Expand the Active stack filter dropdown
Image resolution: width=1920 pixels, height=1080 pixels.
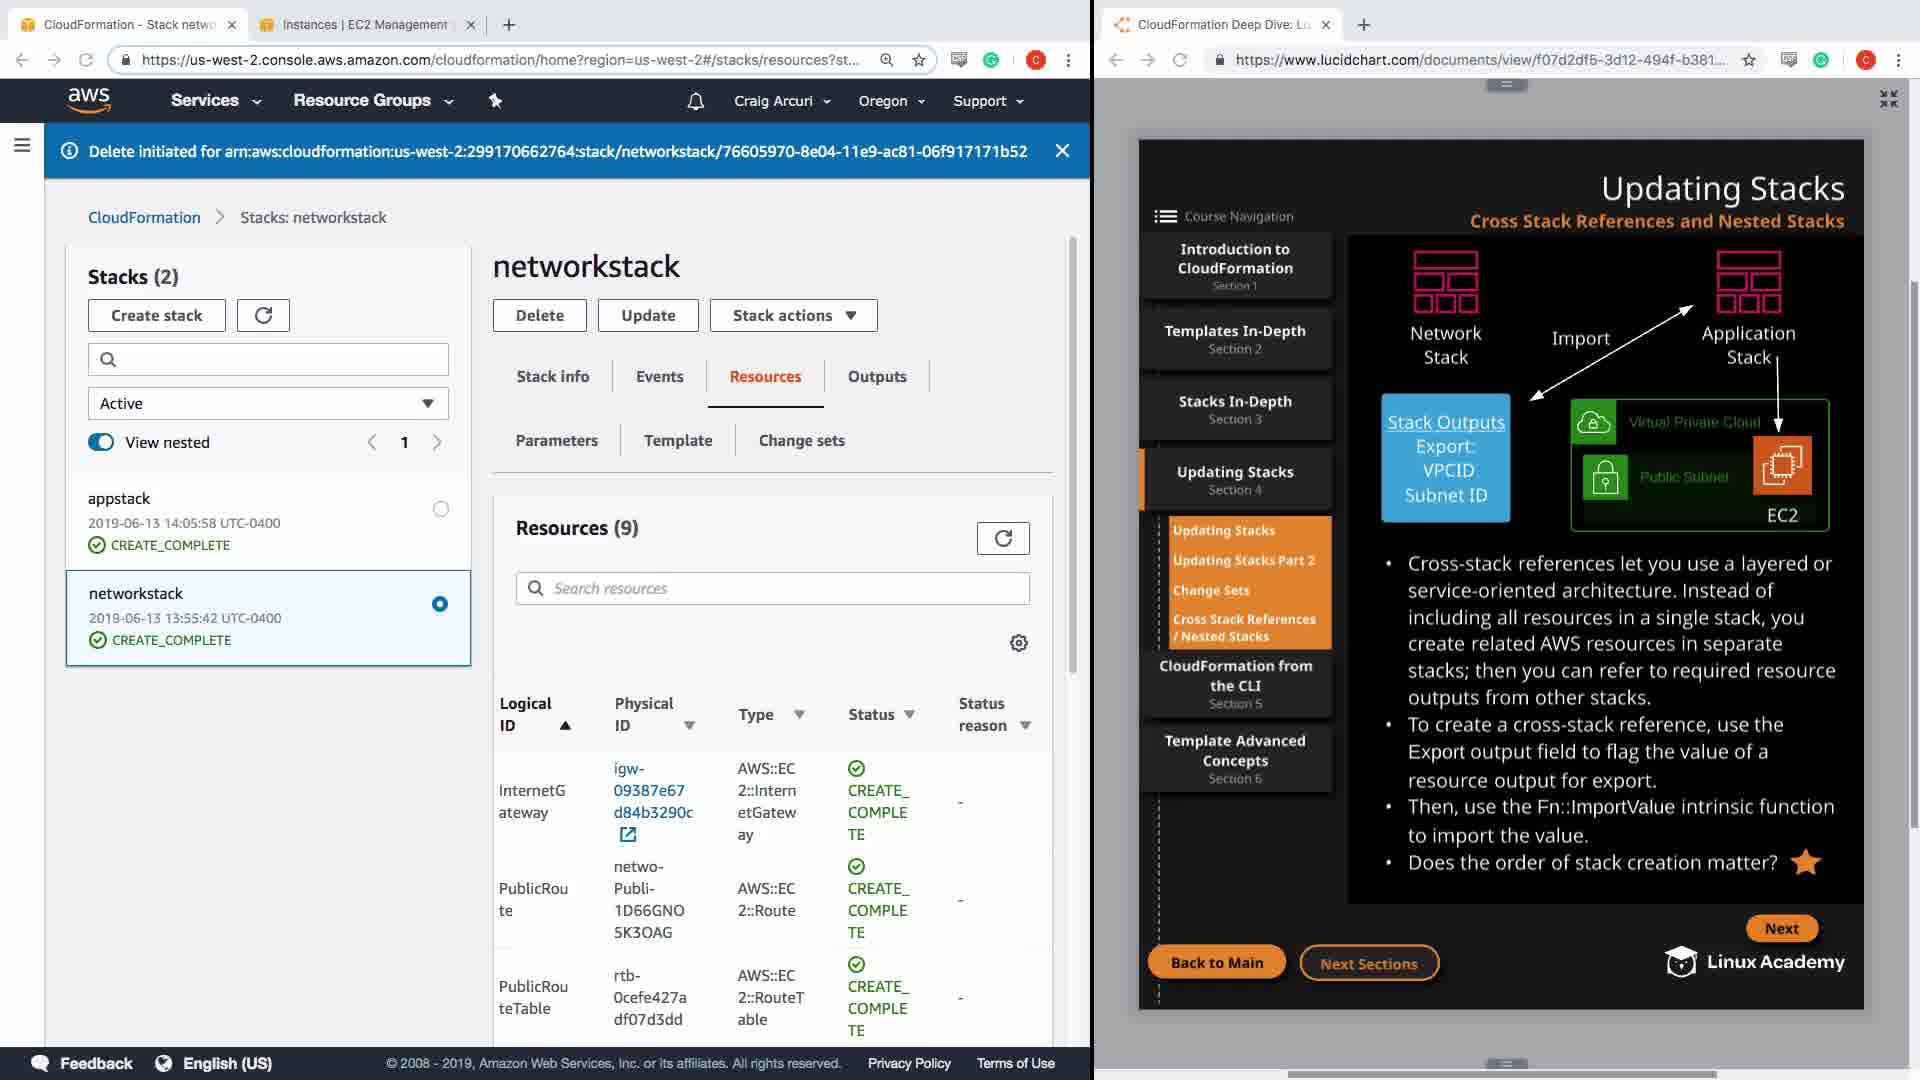click(x=268, y=403)
